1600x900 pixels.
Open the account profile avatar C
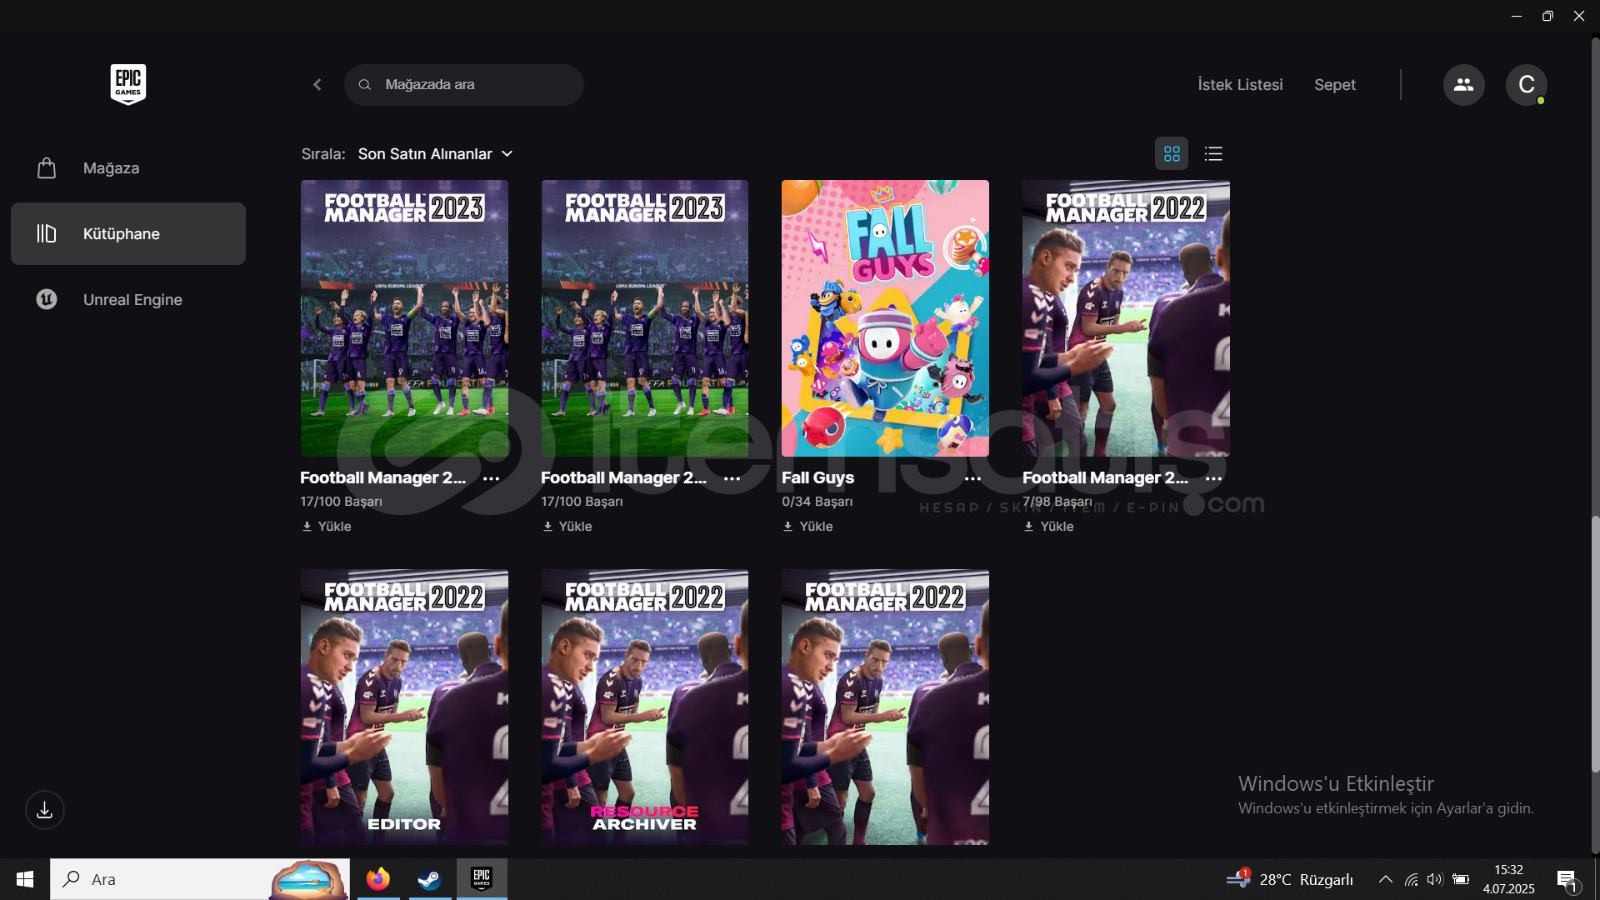pyautogui.click(x=1526, y=85)
